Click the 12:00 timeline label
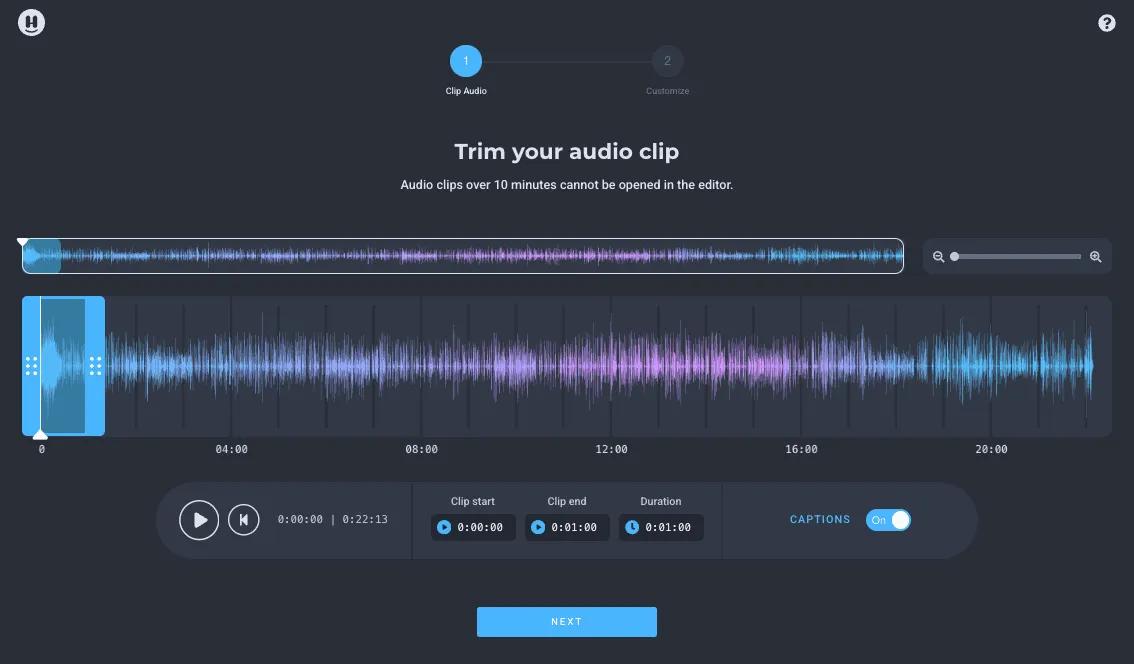Screen dimensions: 1134x664 (611, 449)
